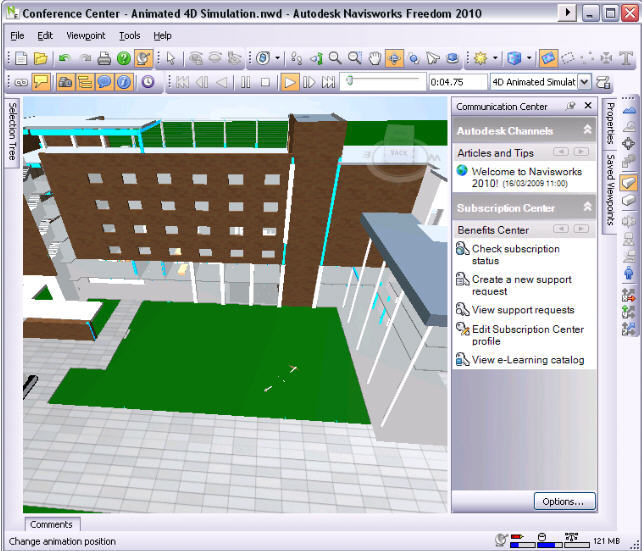The height and width of the screenshot is (551, 642).
Task: Open the Tools menu
Action: [129, 36]
